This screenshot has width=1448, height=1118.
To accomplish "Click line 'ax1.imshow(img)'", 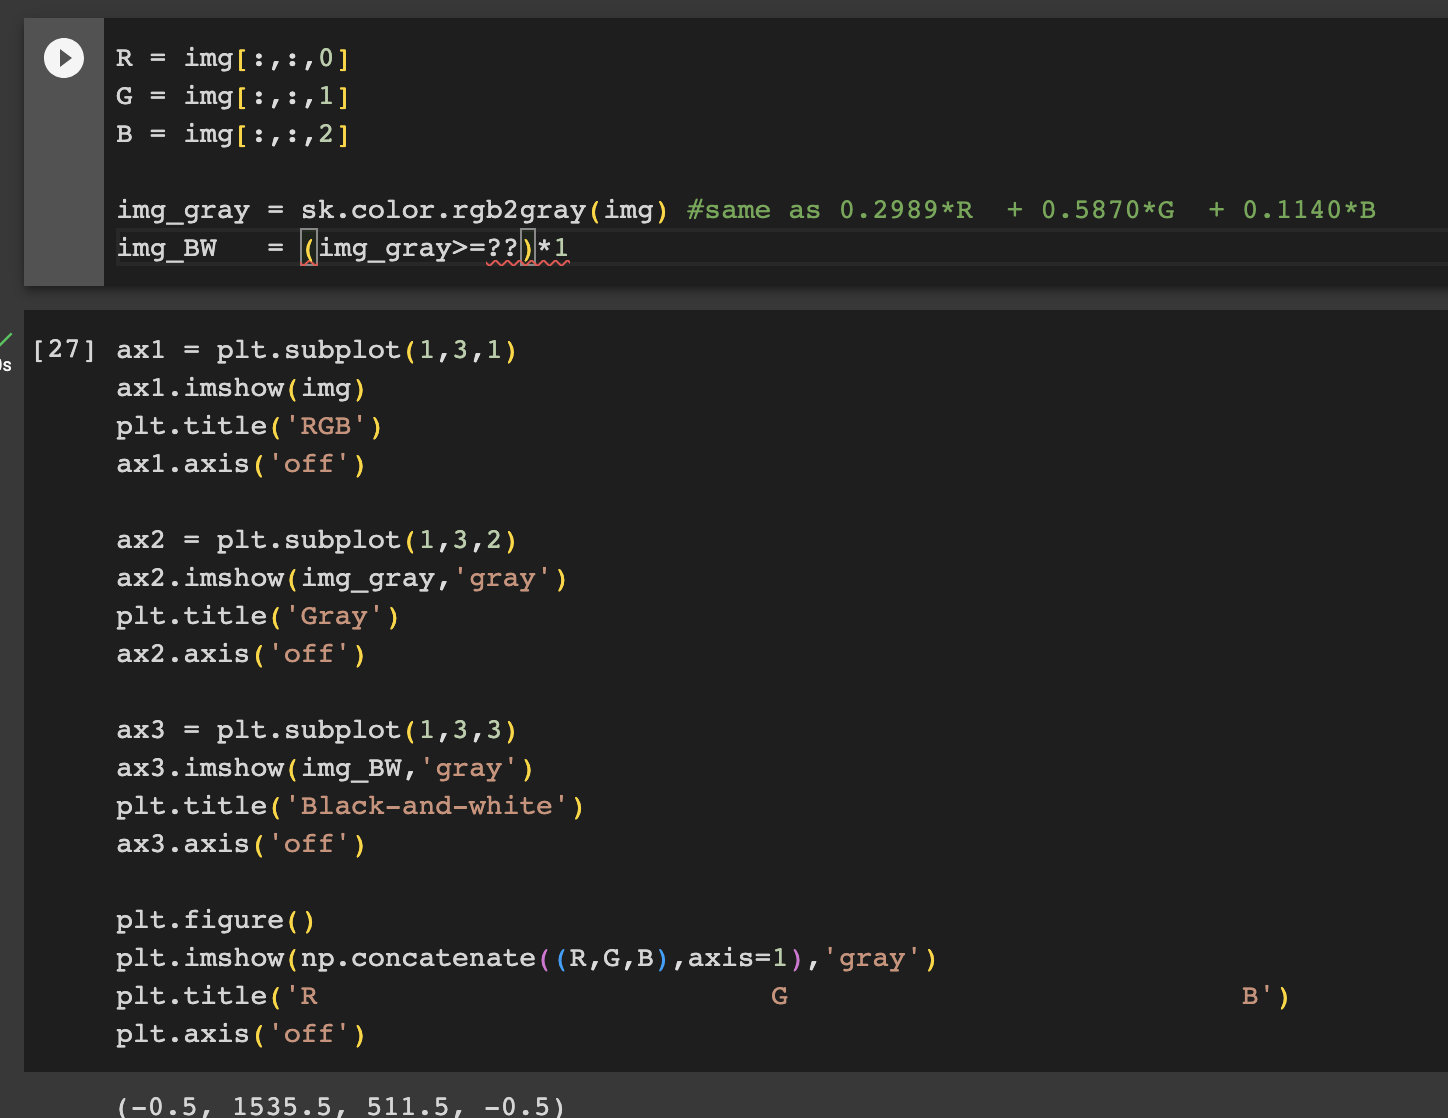I will 241,388.
